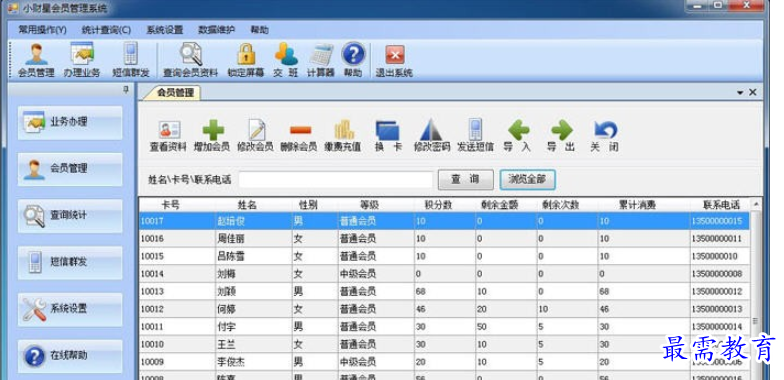The image size is (784, 380).
Task: Click the 换卡 card icon
Action: coord(388,136)
